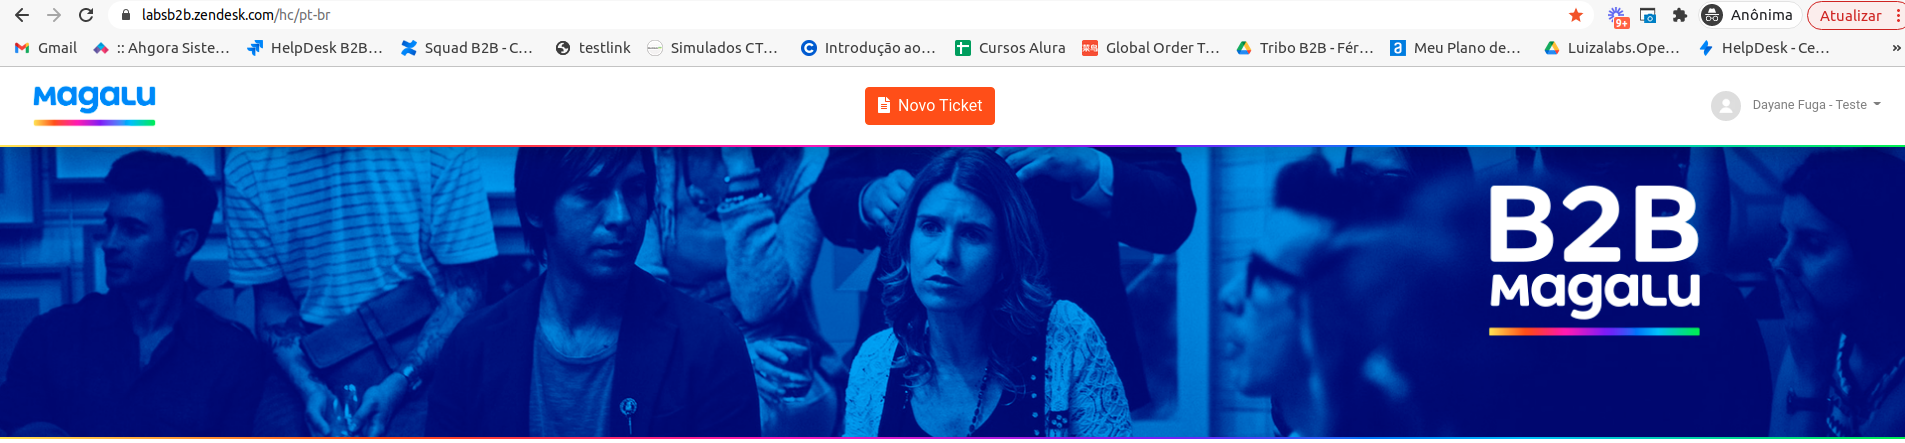Show hidden bookmarks with the double chevron

click(1896, 48)
